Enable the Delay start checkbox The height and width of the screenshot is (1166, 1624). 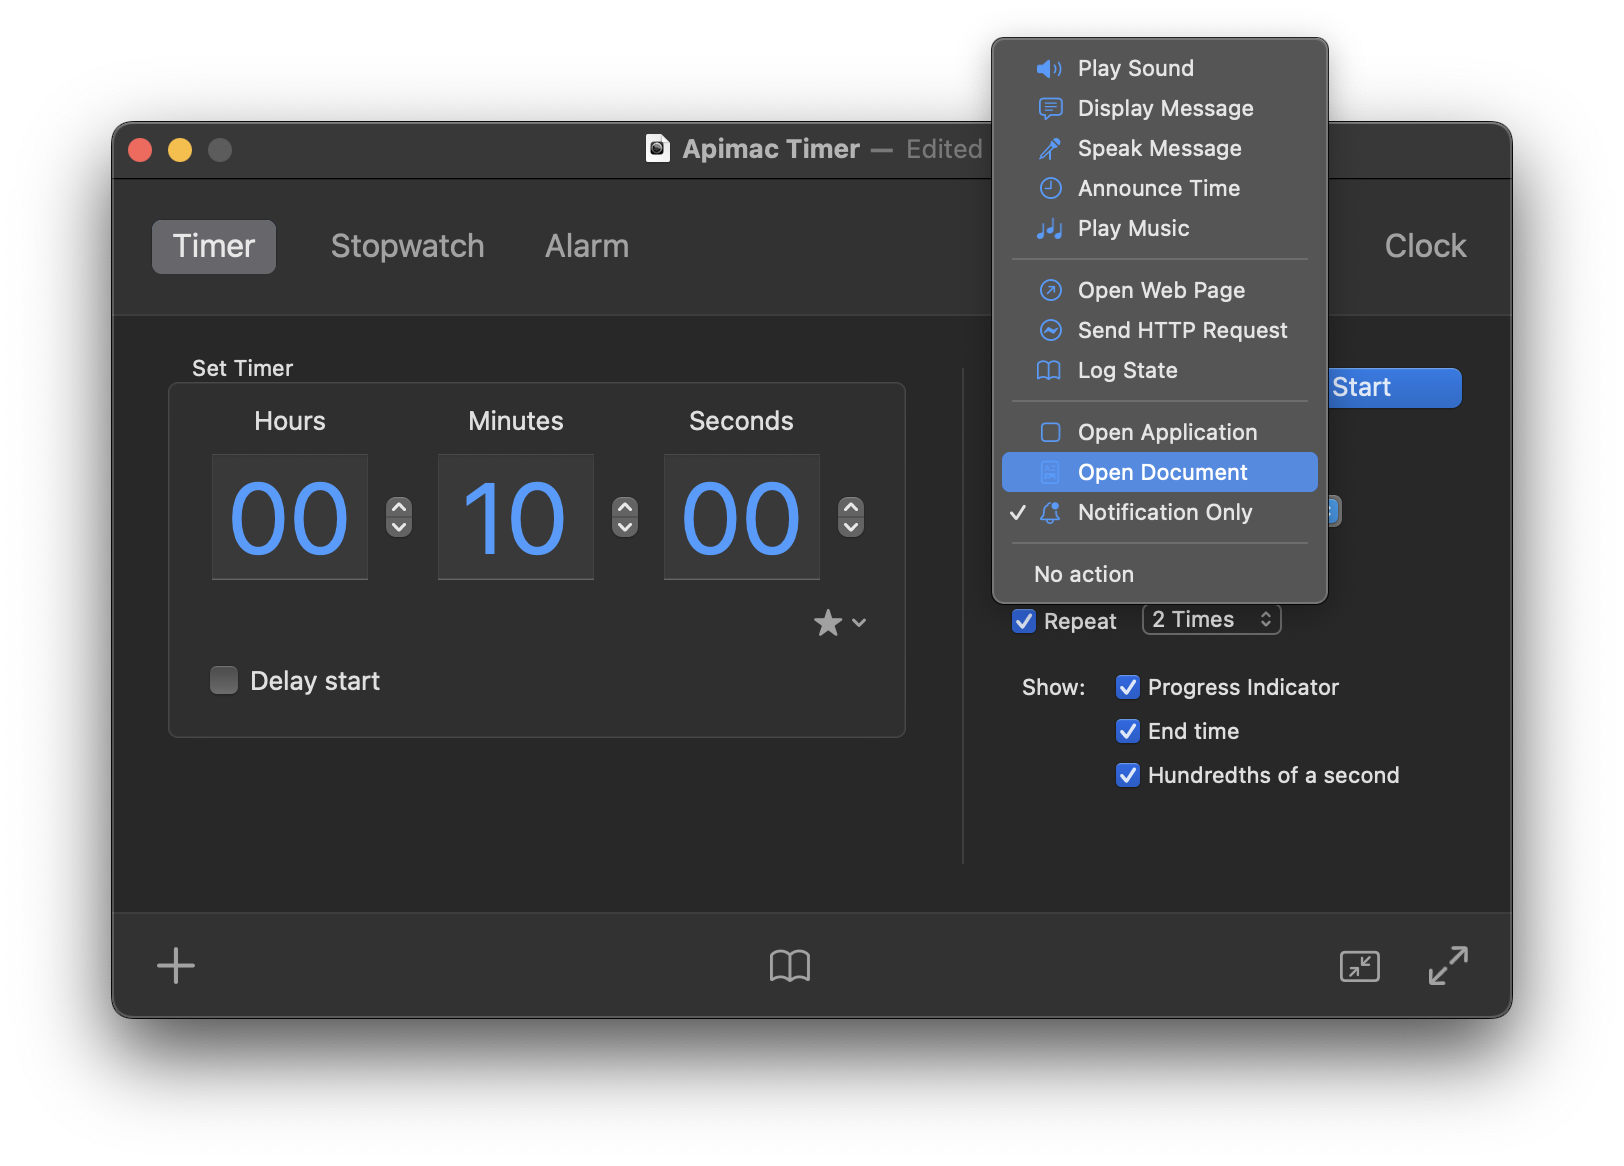224,681
